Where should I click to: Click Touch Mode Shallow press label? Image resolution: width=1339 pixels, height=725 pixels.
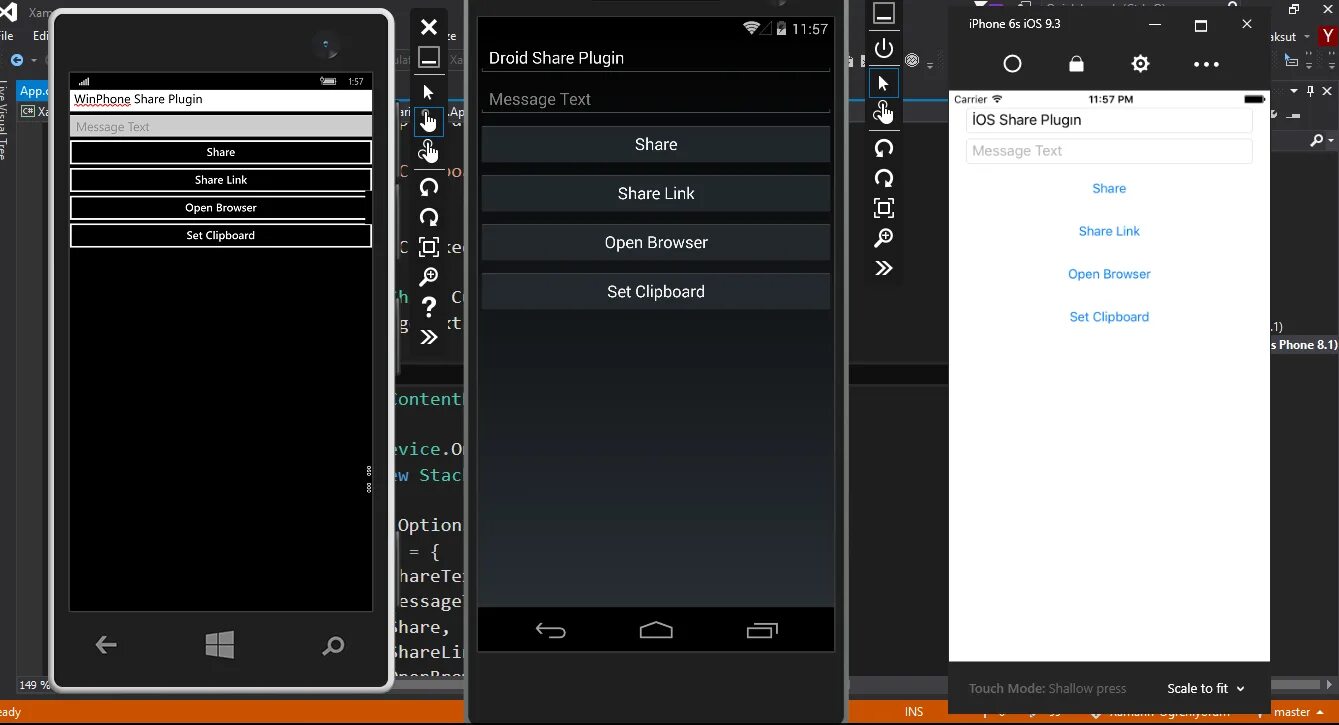click(1047, 688)
